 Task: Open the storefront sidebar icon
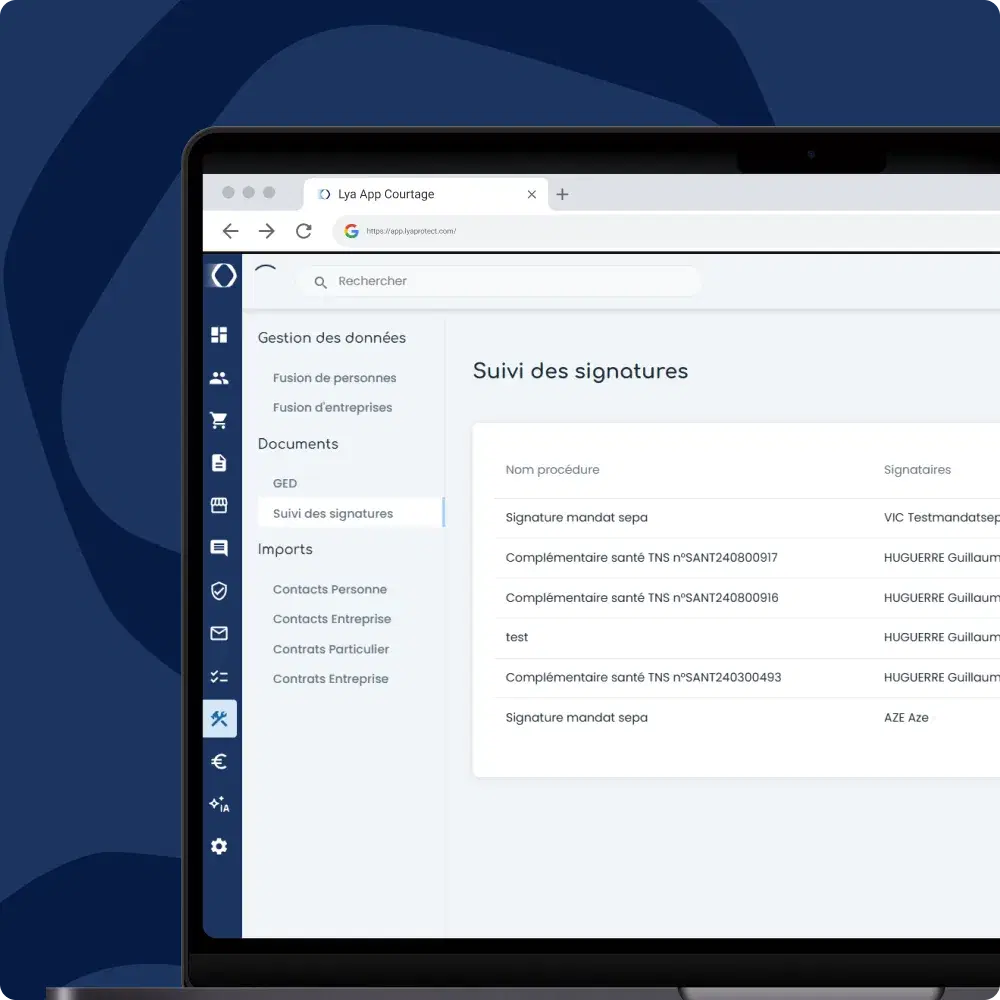click(x=219, y=506)
